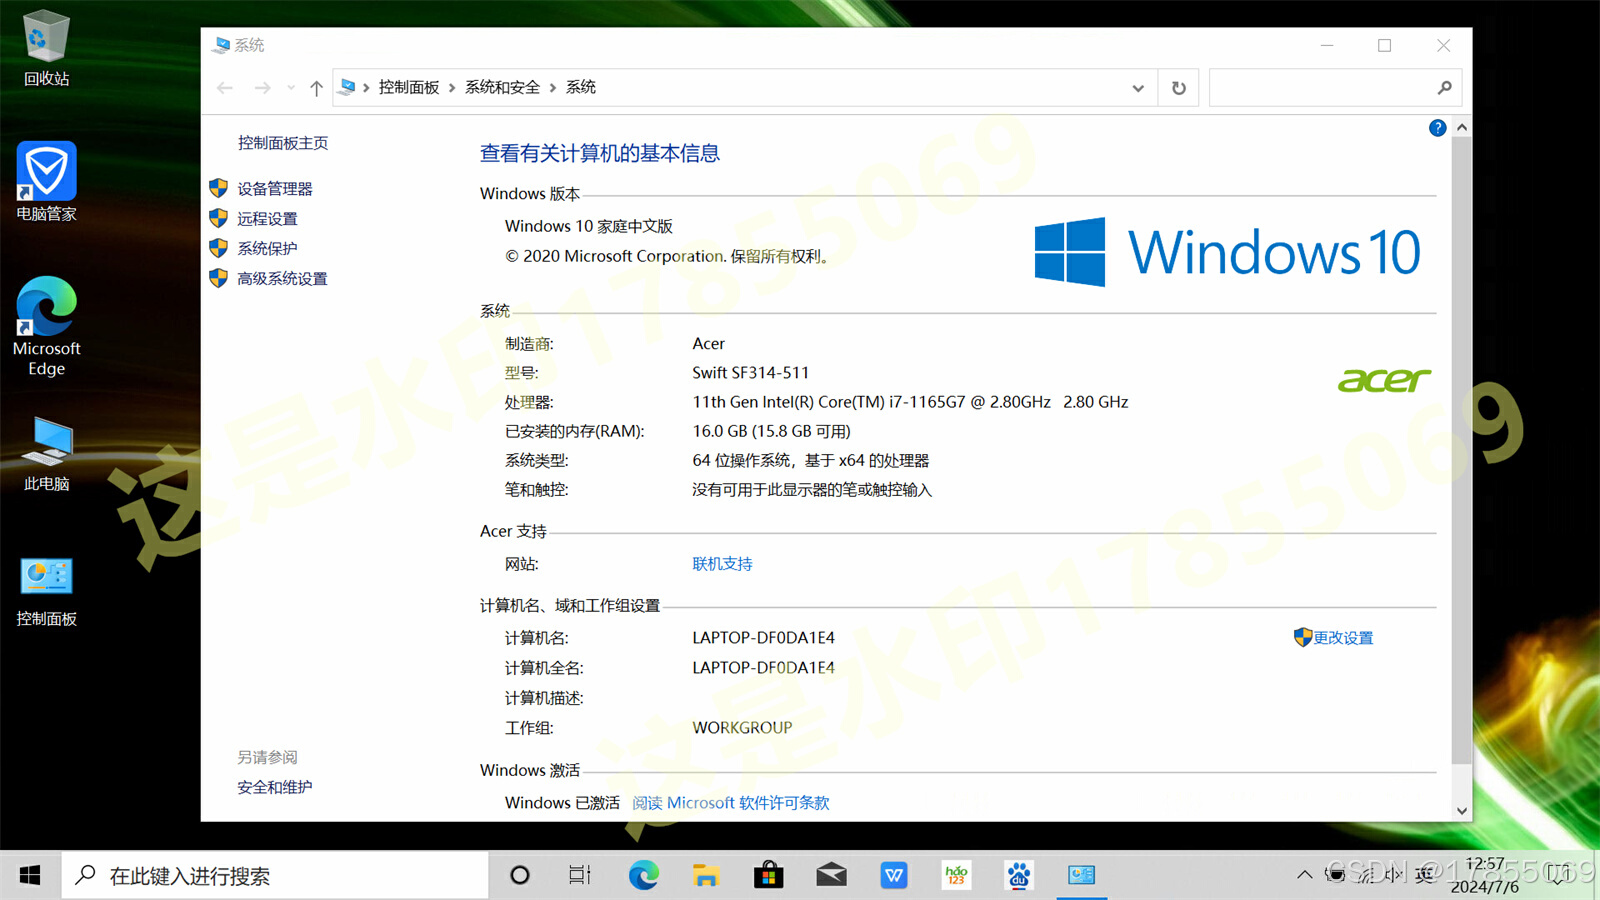
Task: Click the system window title icon
Action: coord(221,45)
